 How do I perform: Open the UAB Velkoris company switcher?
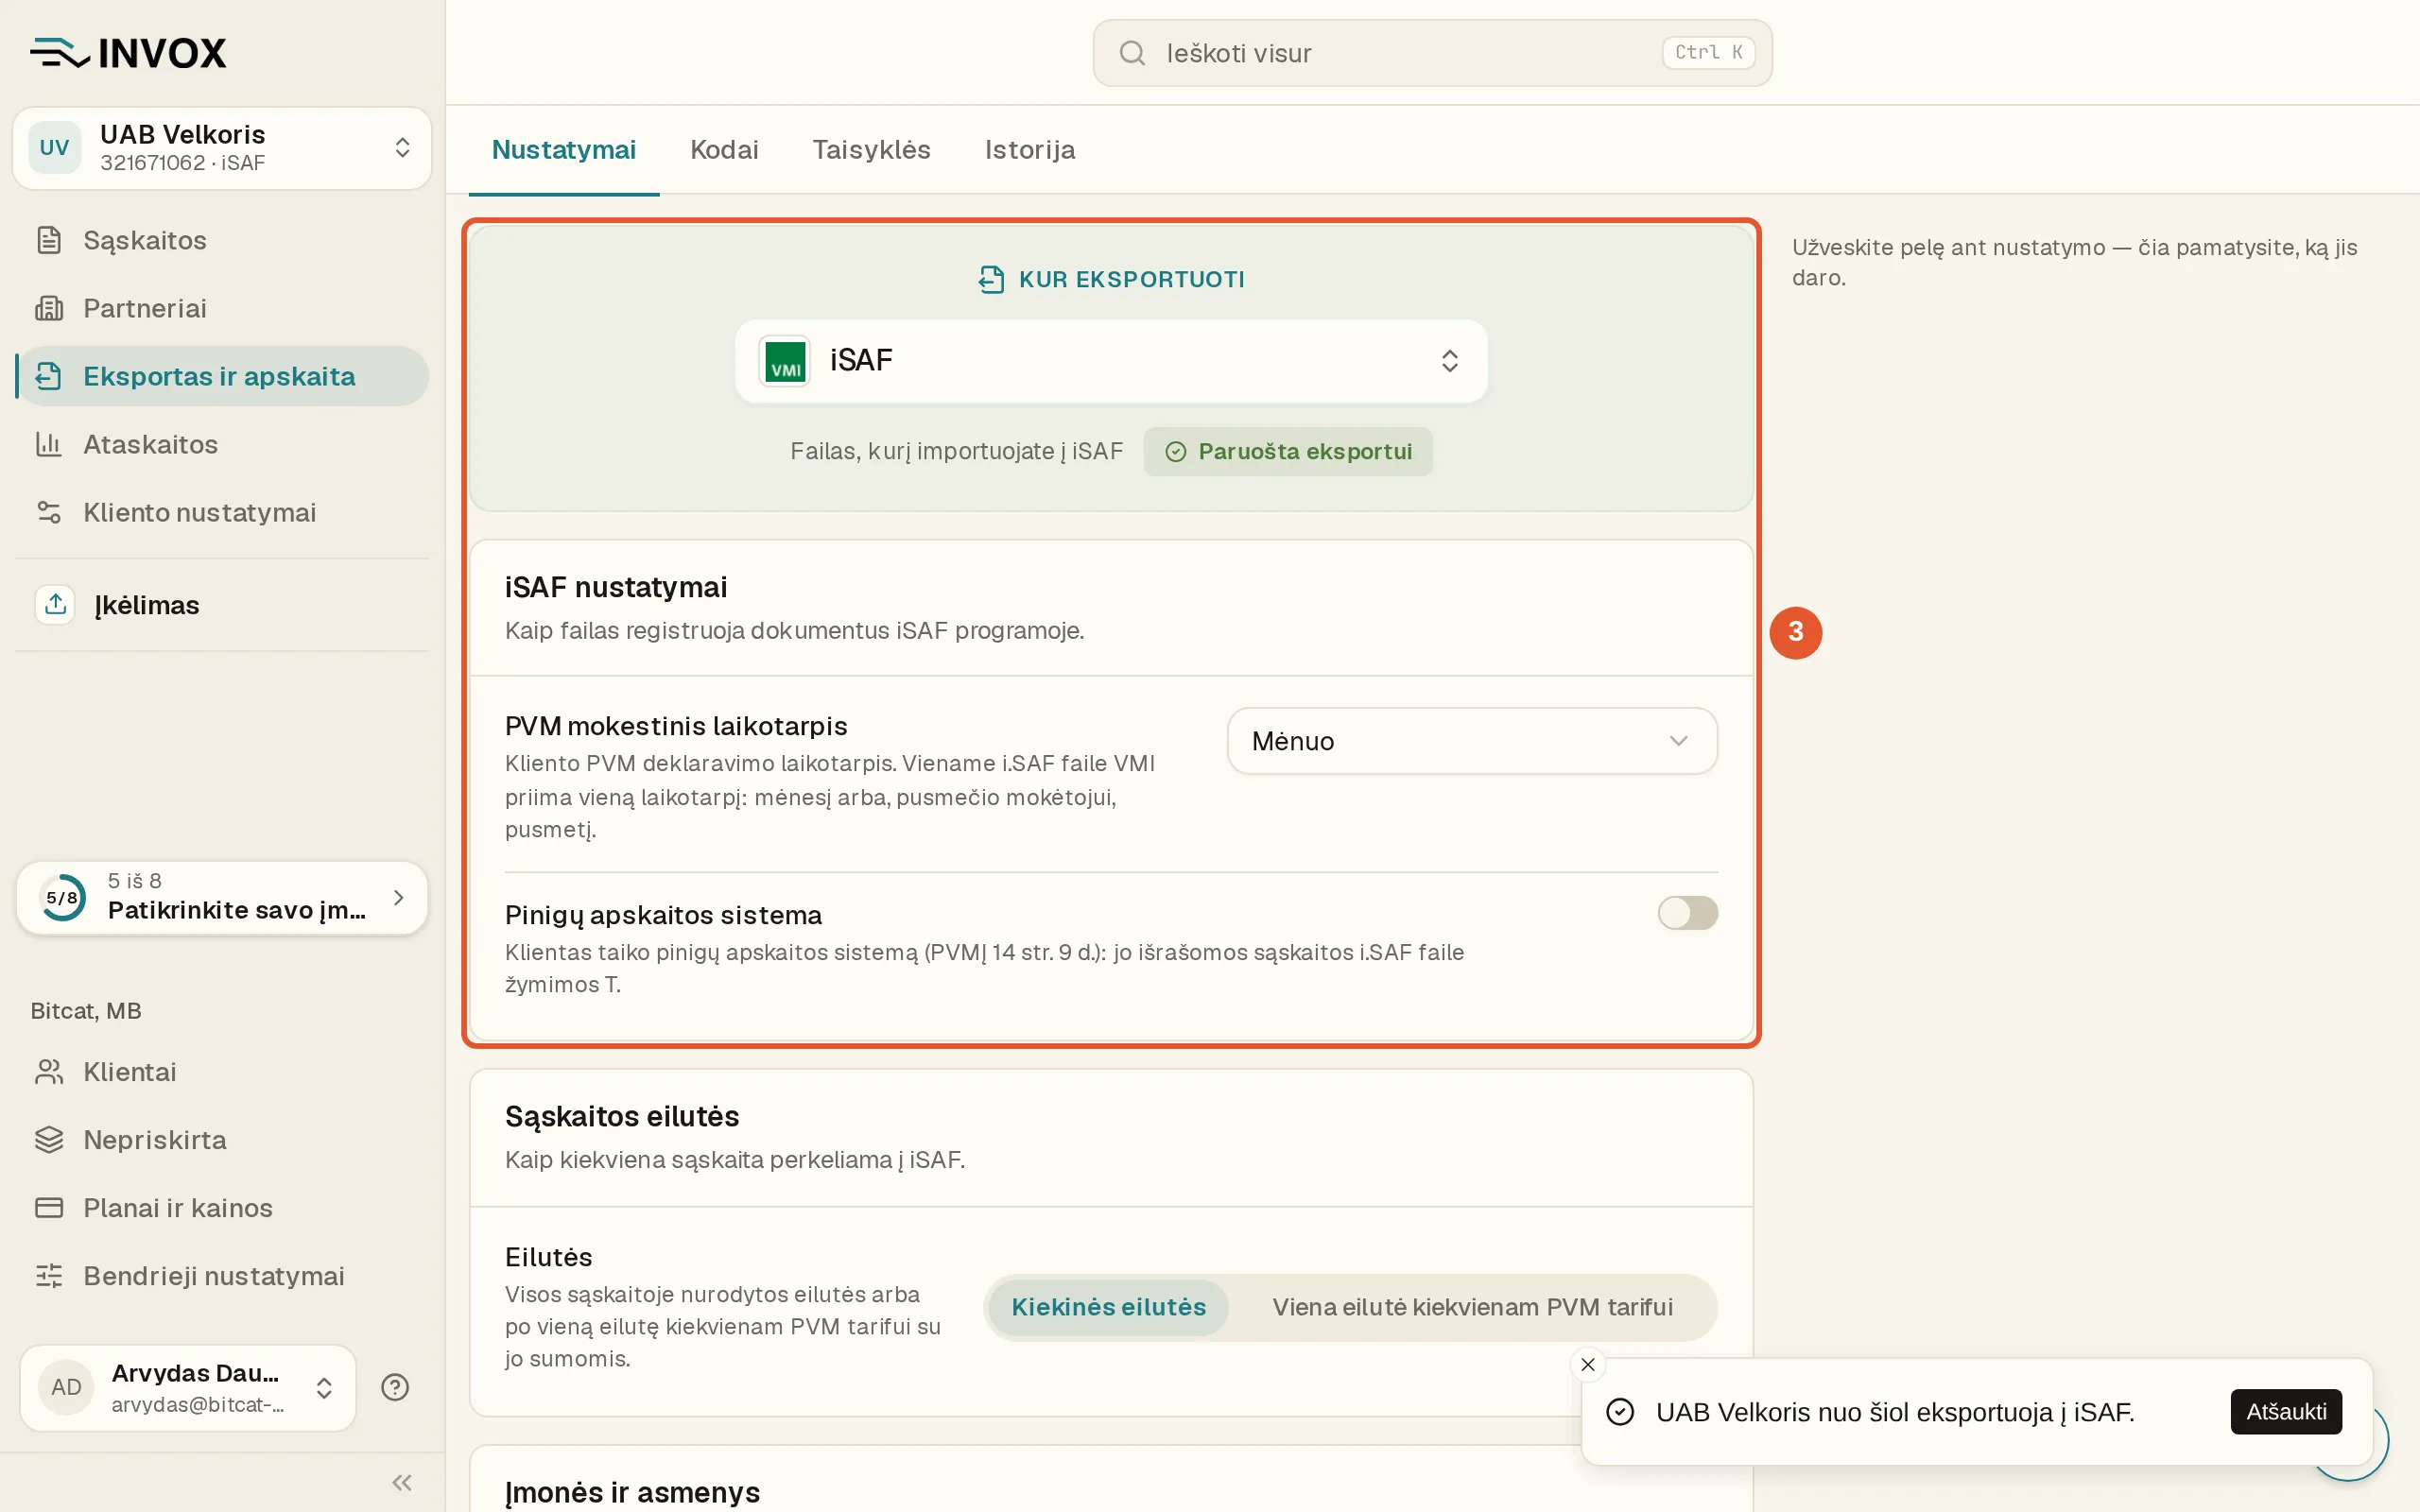222,148
